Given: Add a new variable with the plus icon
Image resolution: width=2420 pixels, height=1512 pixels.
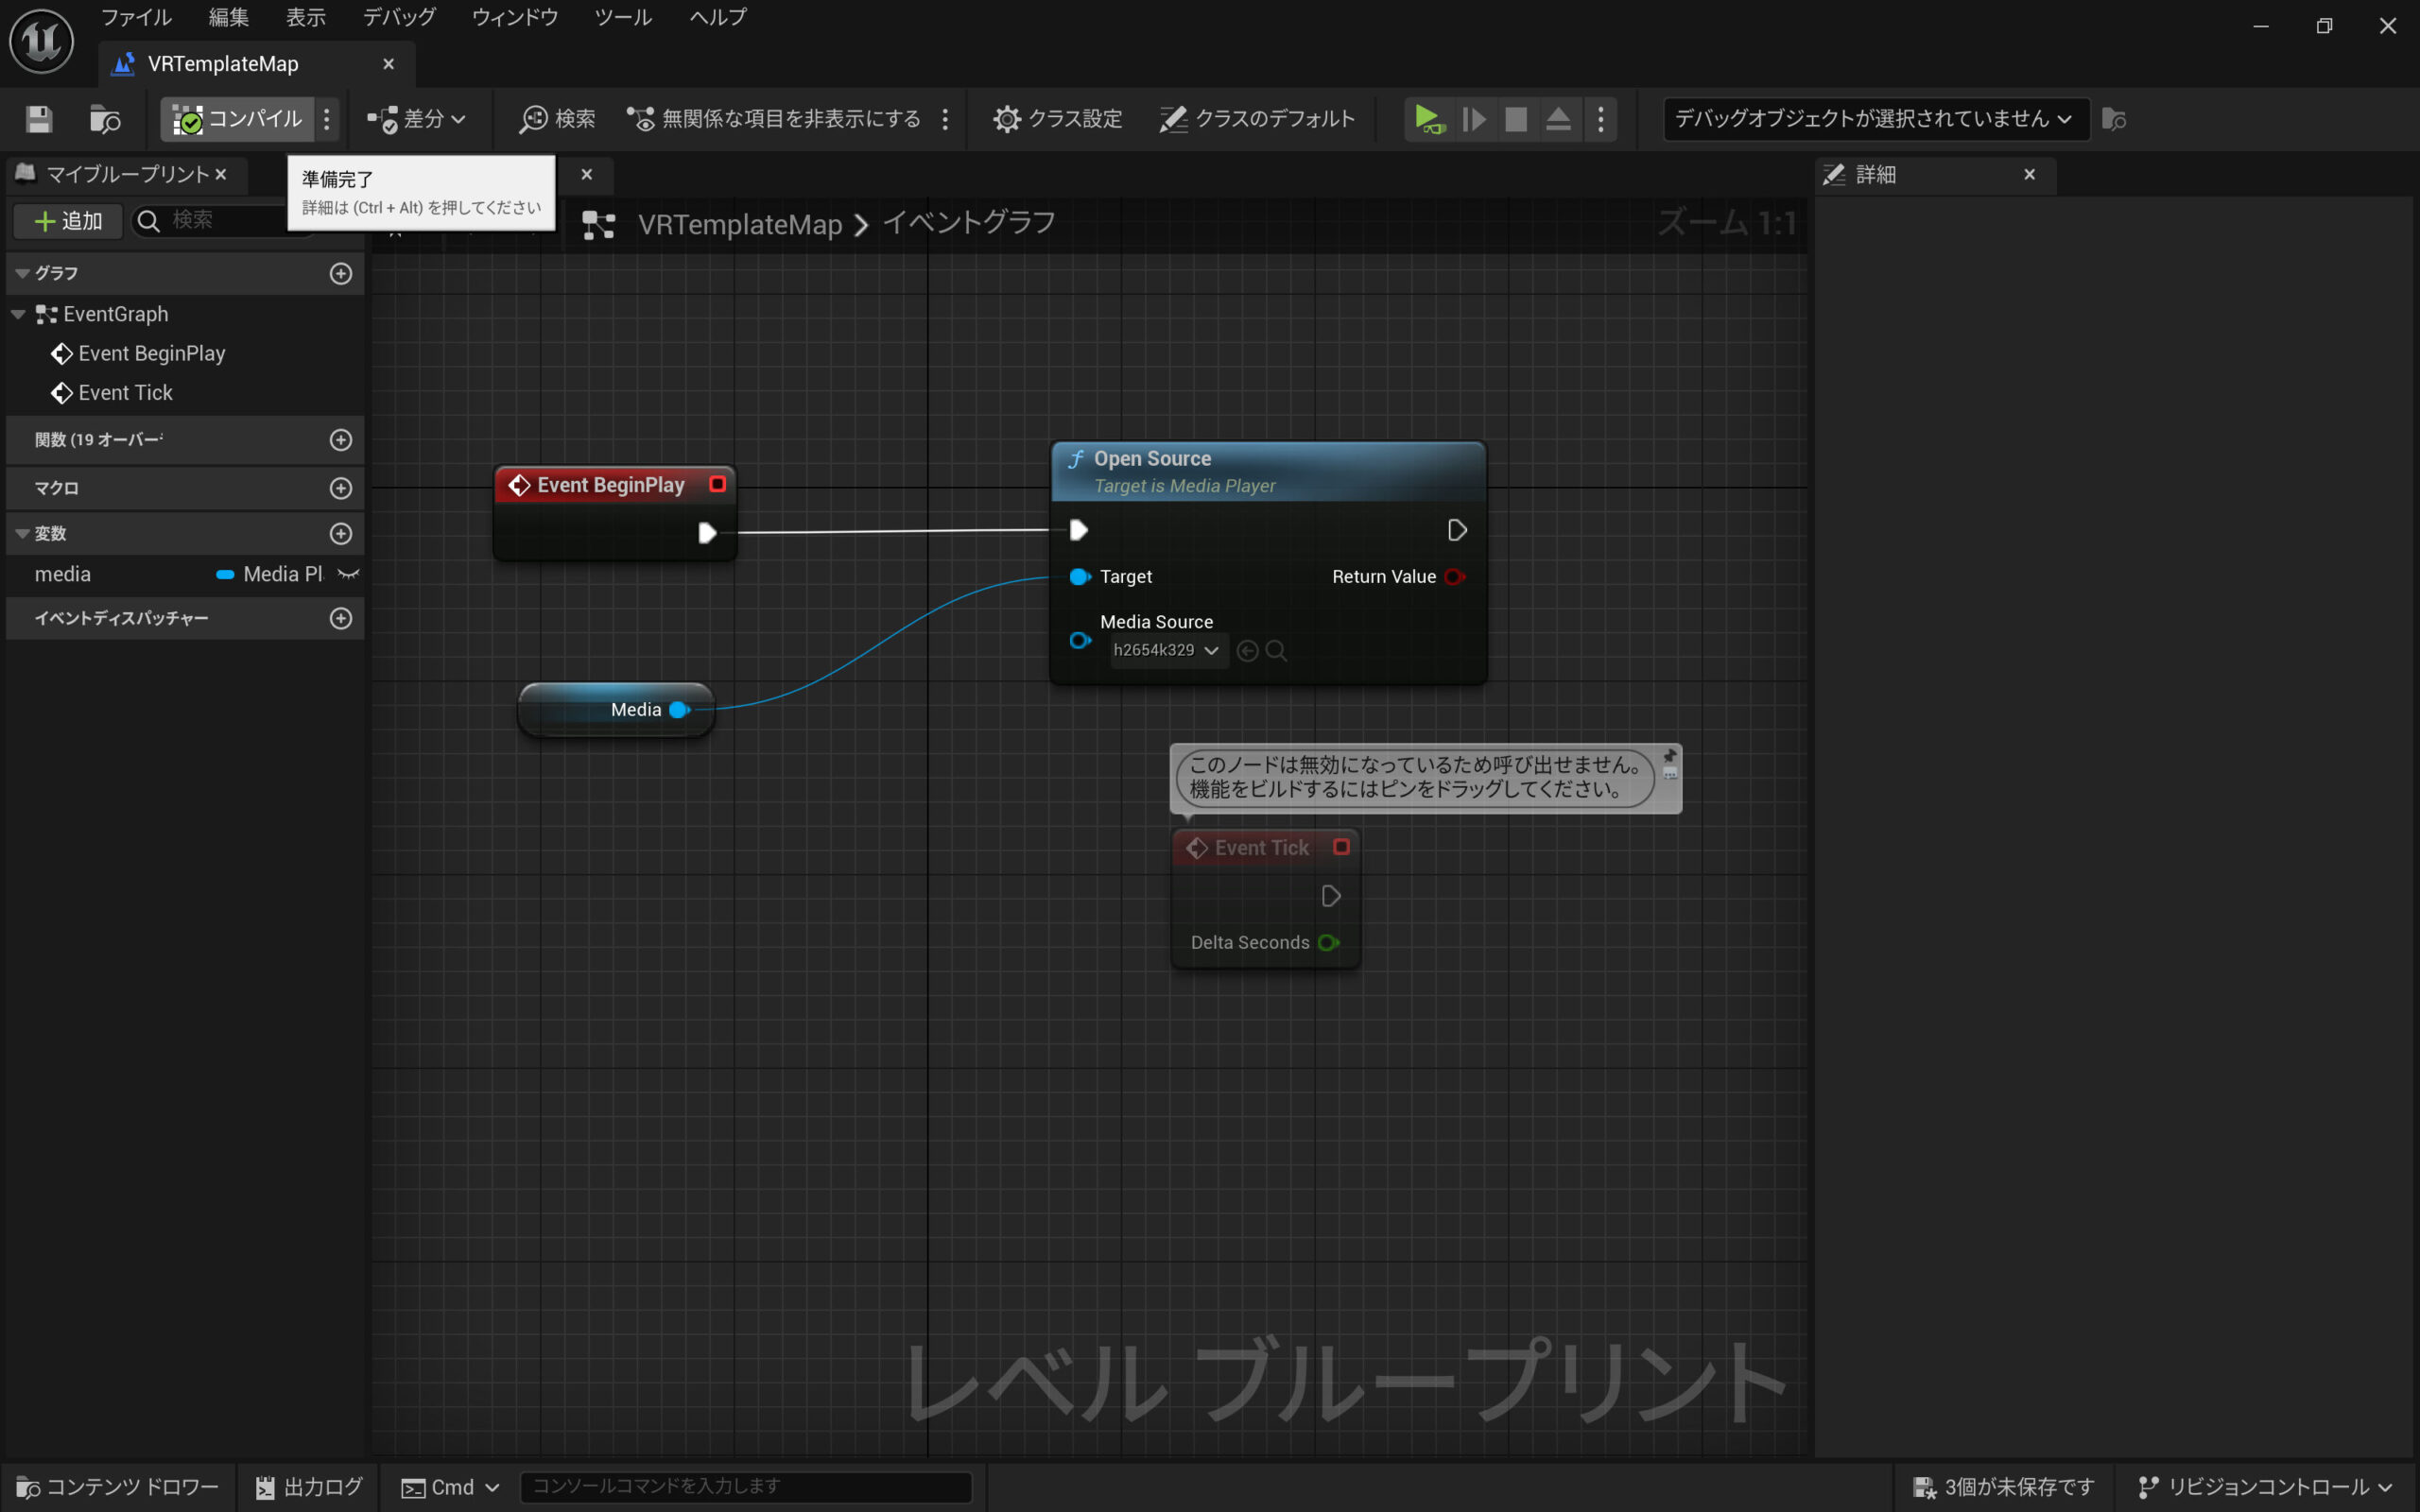Looking at the screenshot, I should (x=341, y=534).
